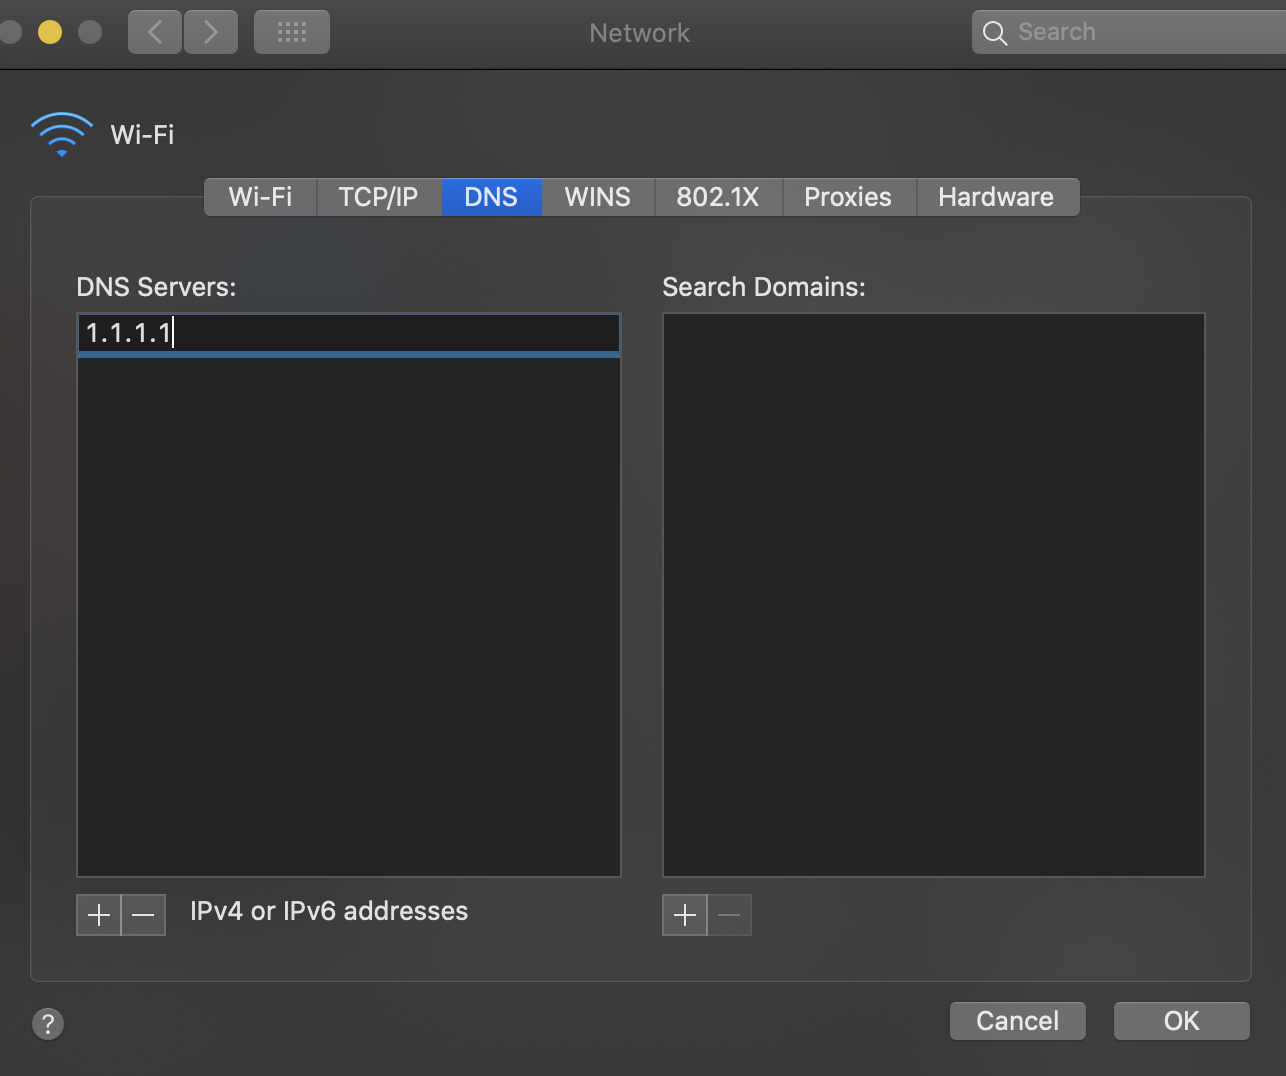This screenshot has height=1076, width=1286.
Task: Click the search magnifier icon
Action: click(994, 32)
